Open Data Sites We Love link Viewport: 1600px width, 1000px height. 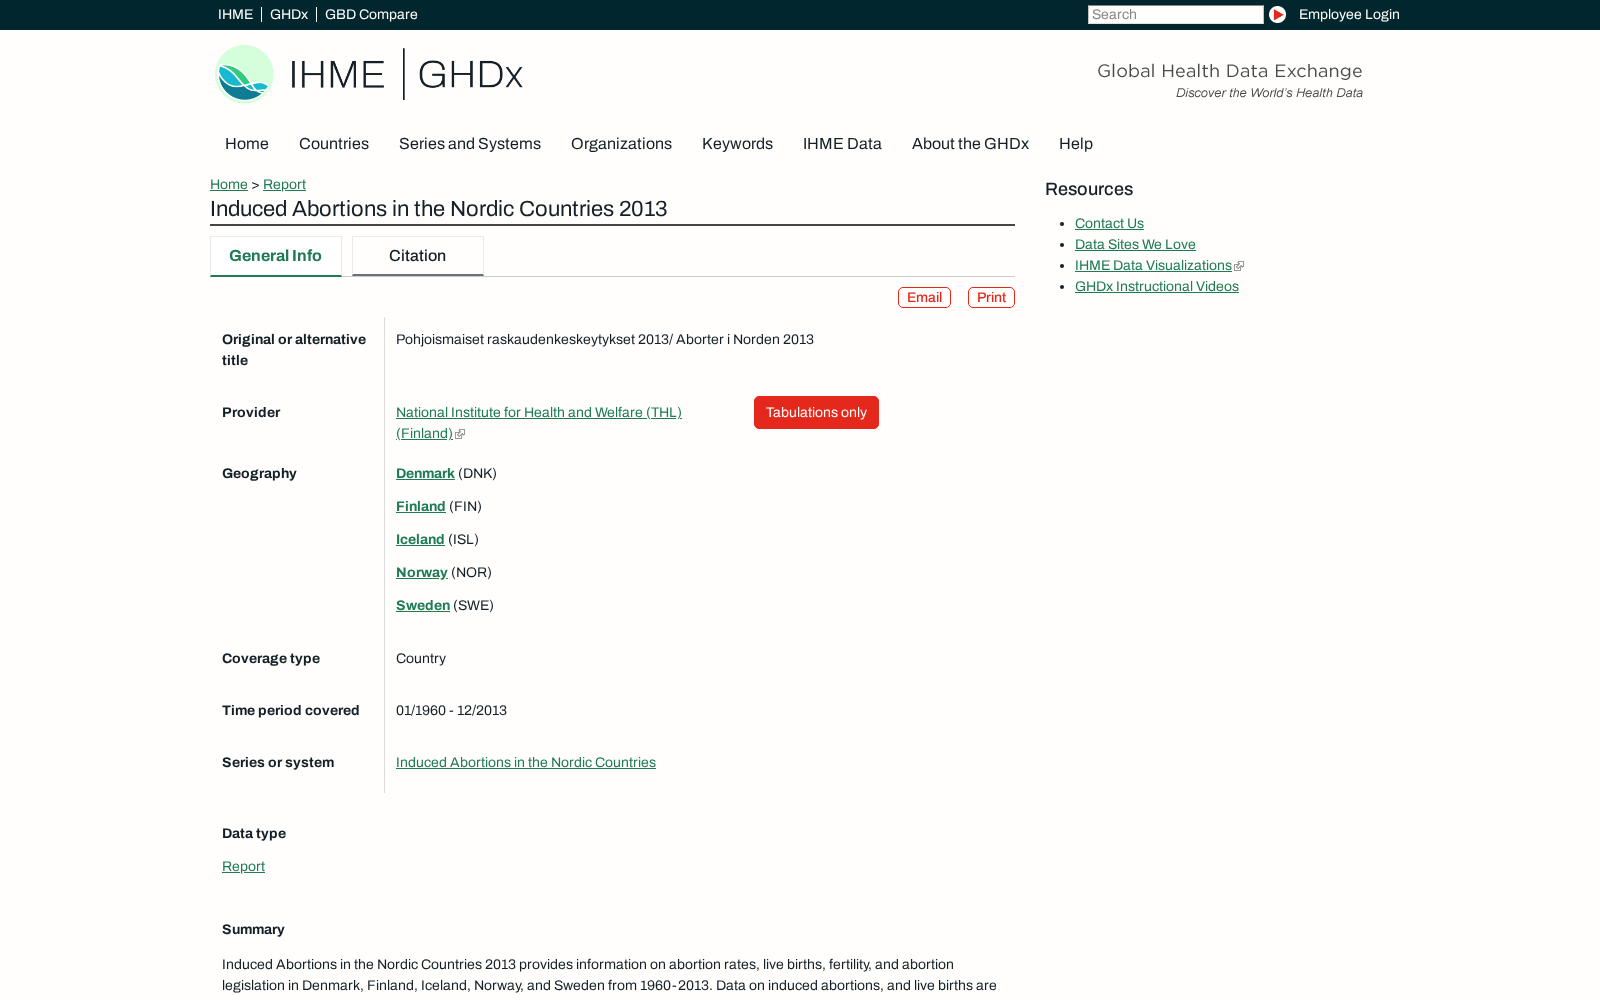coord(1135,245)
